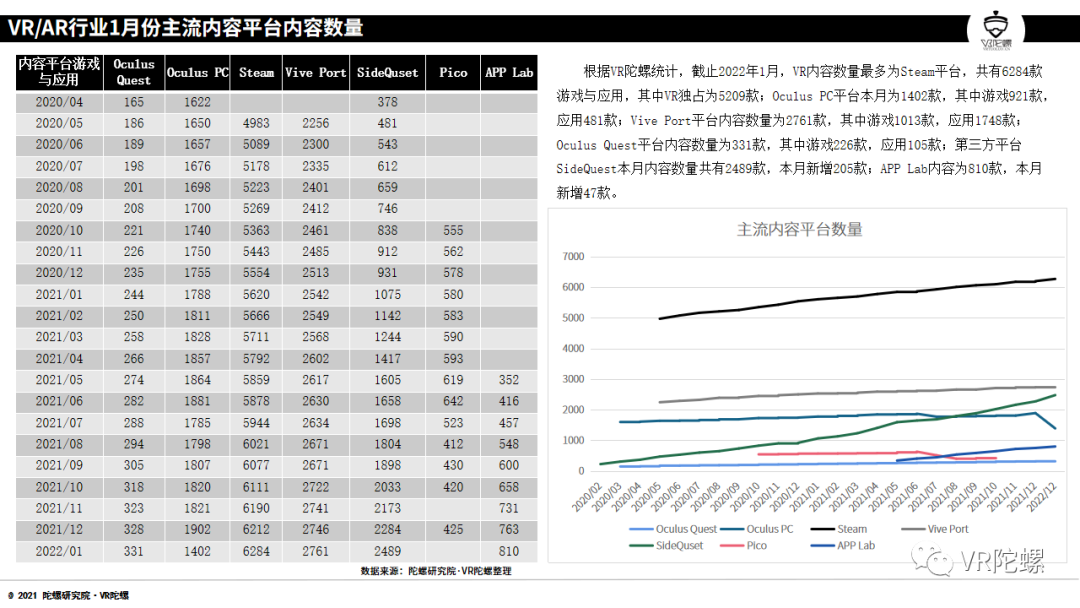Click the 7000 y-axis label
1080x608 pixels.
[x=573, y=256]
